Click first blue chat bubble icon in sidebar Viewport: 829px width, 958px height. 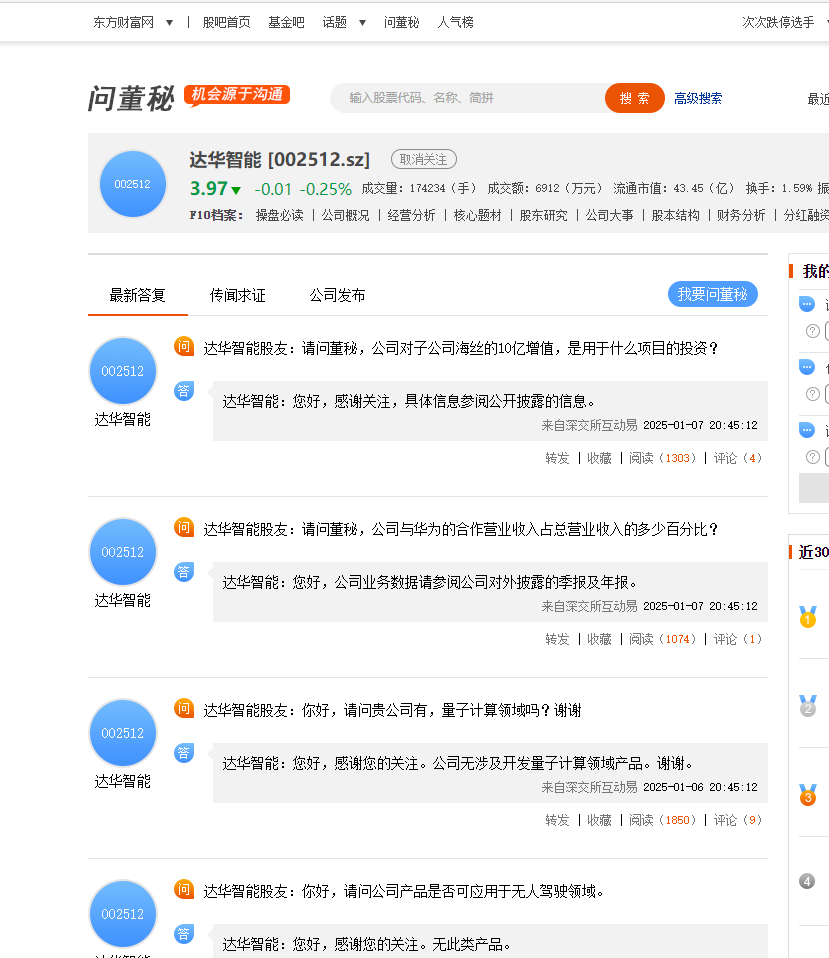(x=807, y=303)
